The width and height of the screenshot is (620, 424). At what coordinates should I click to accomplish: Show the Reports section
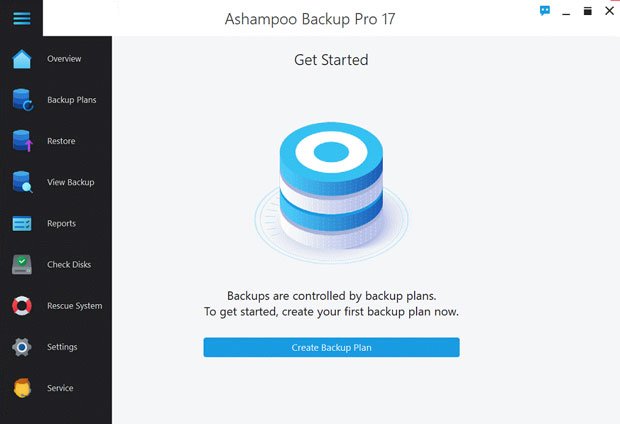[61, 224]
